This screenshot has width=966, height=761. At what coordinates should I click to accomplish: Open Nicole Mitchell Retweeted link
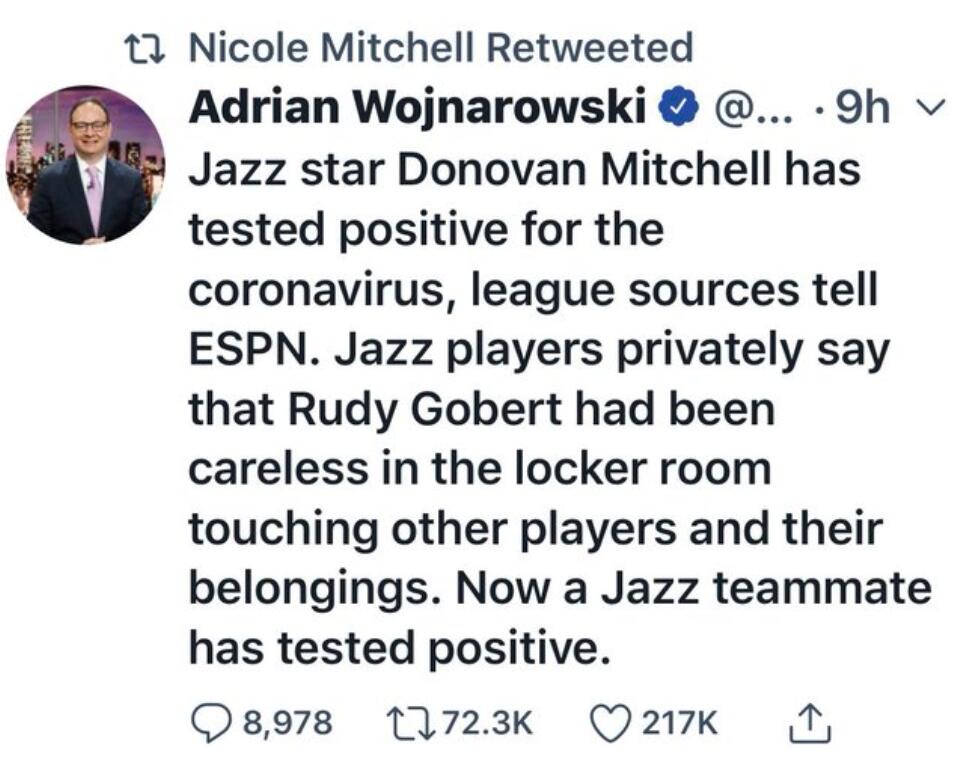tap(441, 48)
